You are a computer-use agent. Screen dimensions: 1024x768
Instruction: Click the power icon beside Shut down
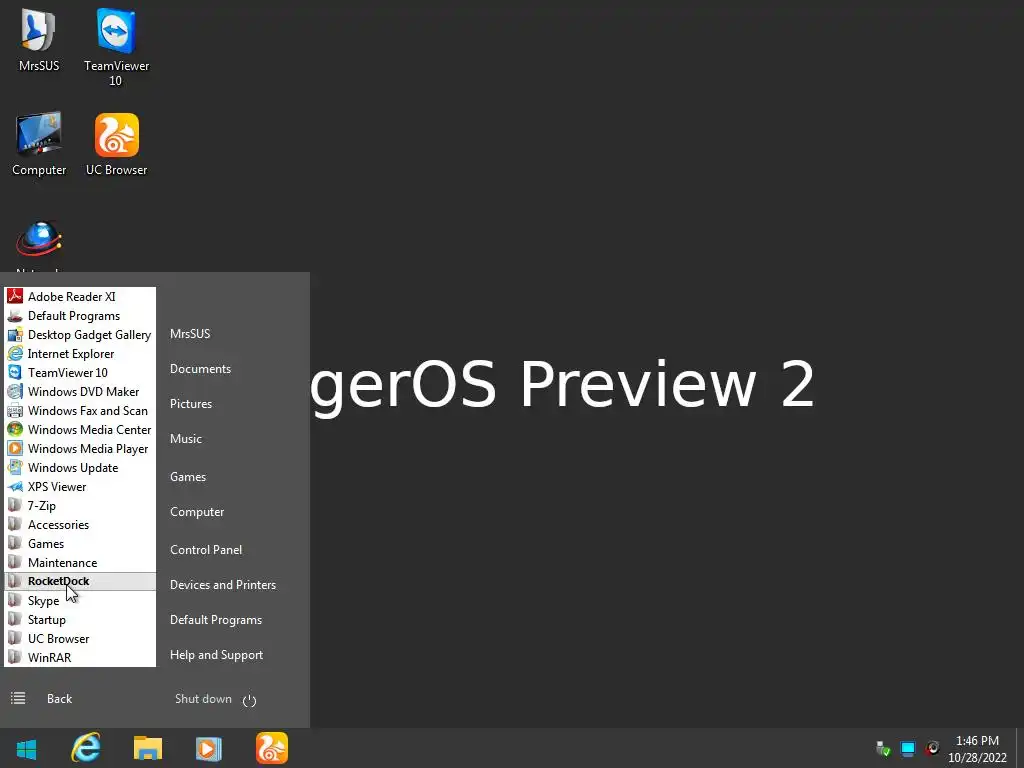pyautogui.click(x=249, y=700)
